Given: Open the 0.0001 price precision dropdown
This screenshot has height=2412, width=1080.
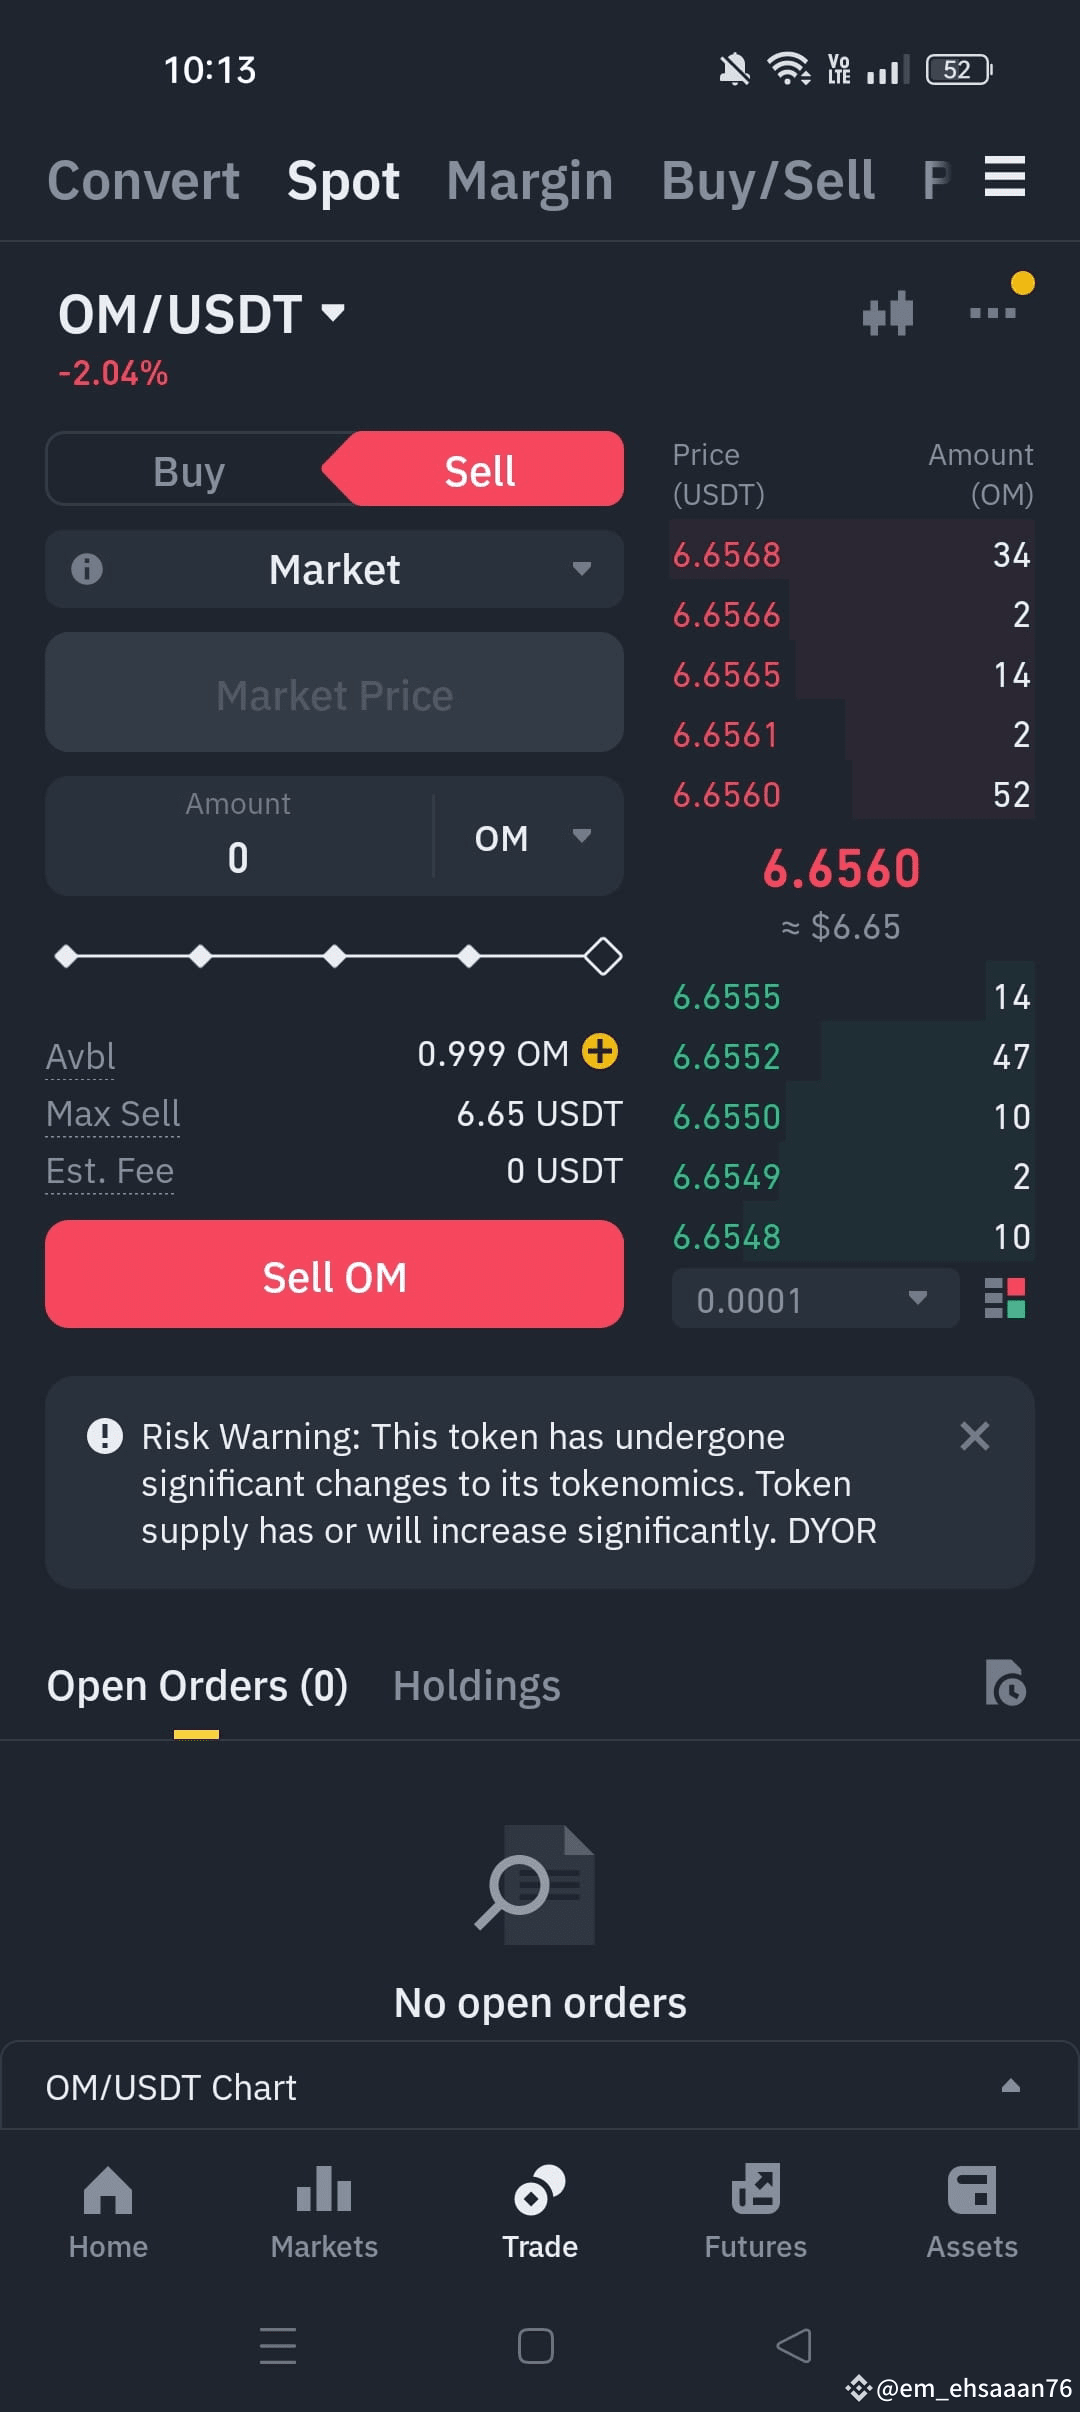Looking at the screenshot, I should click(816, 1299).
